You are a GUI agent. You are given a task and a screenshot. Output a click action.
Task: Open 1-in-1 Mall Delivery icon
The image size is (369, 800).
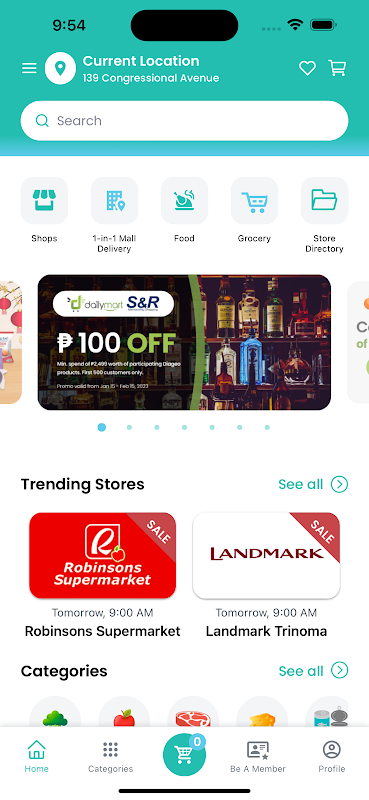(x=114, y=201)
